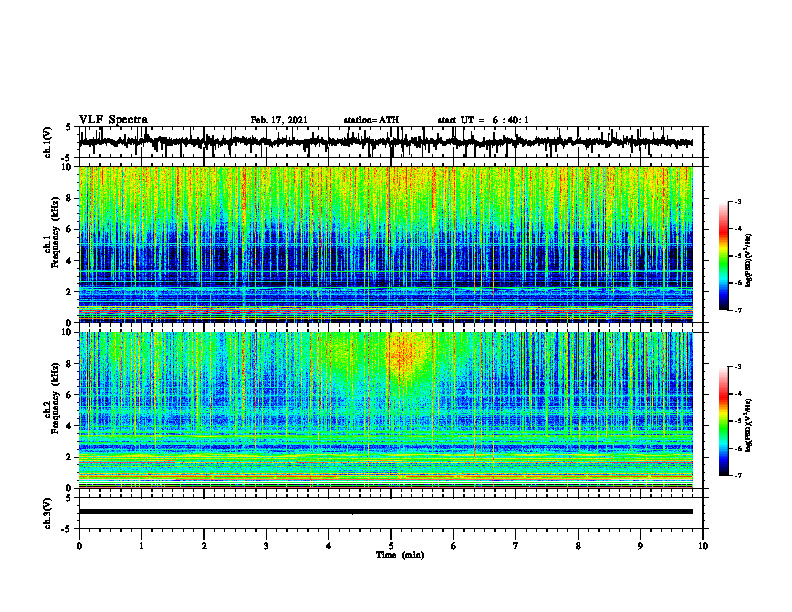The width and height of the screenshot is (792, 612).
Task: Click time axis tick label "0"
Action: [79, 546]
